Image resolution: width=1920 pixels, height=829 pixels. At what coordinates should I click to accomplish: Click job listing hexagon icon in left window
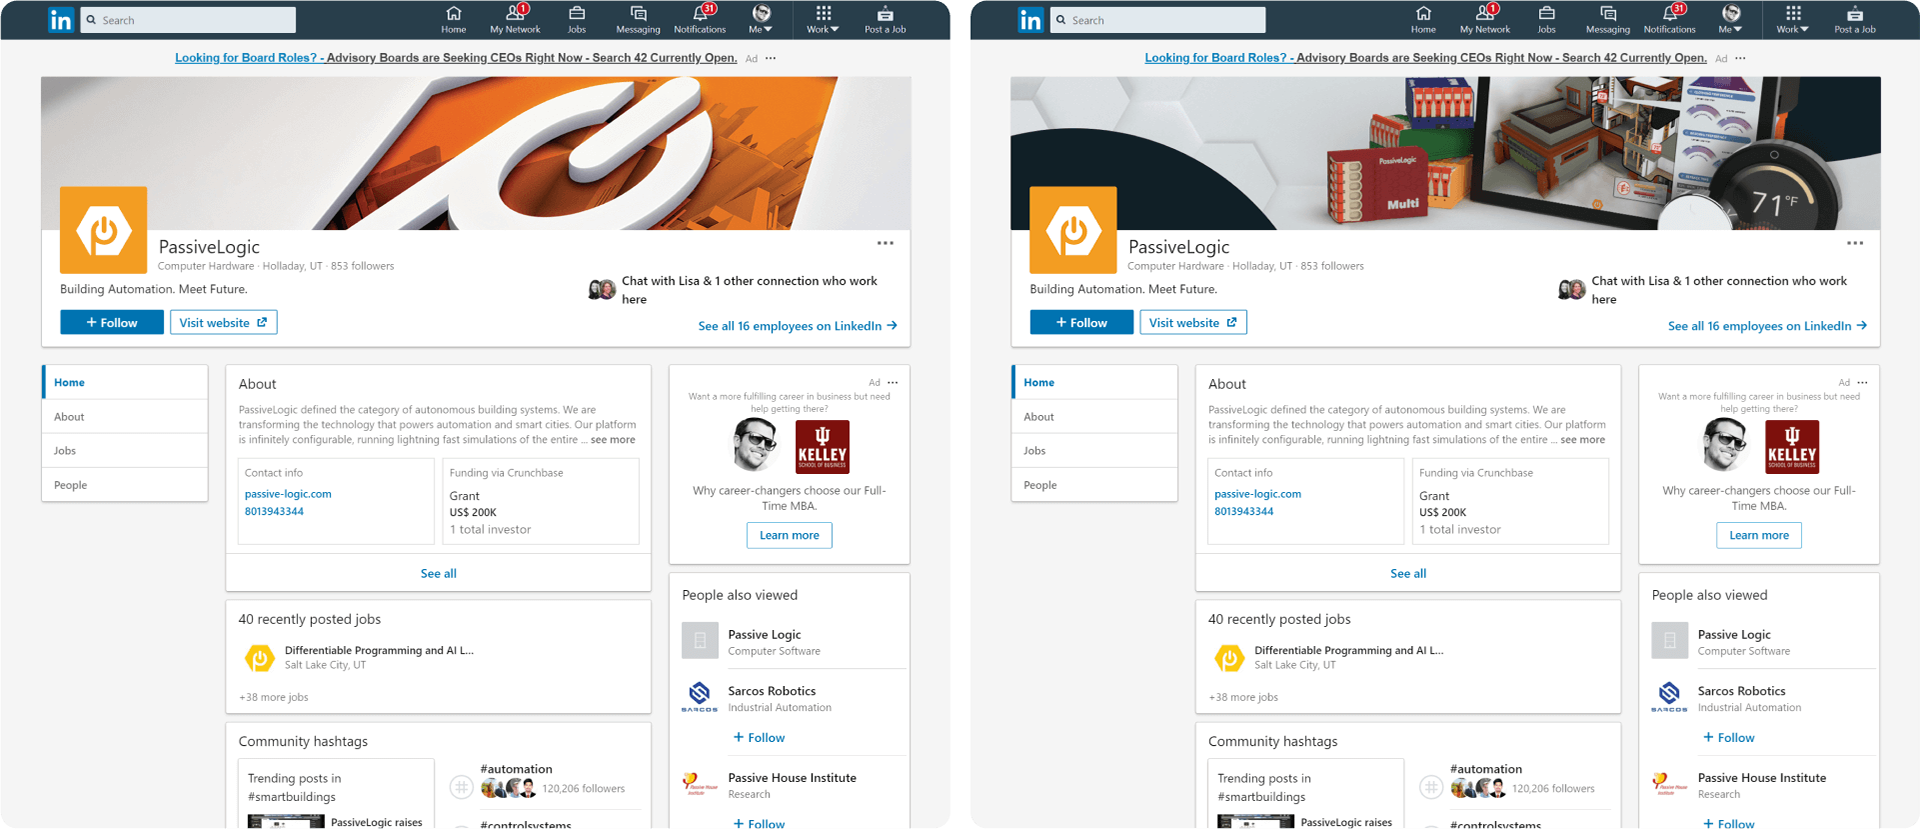tap(260, 658)
